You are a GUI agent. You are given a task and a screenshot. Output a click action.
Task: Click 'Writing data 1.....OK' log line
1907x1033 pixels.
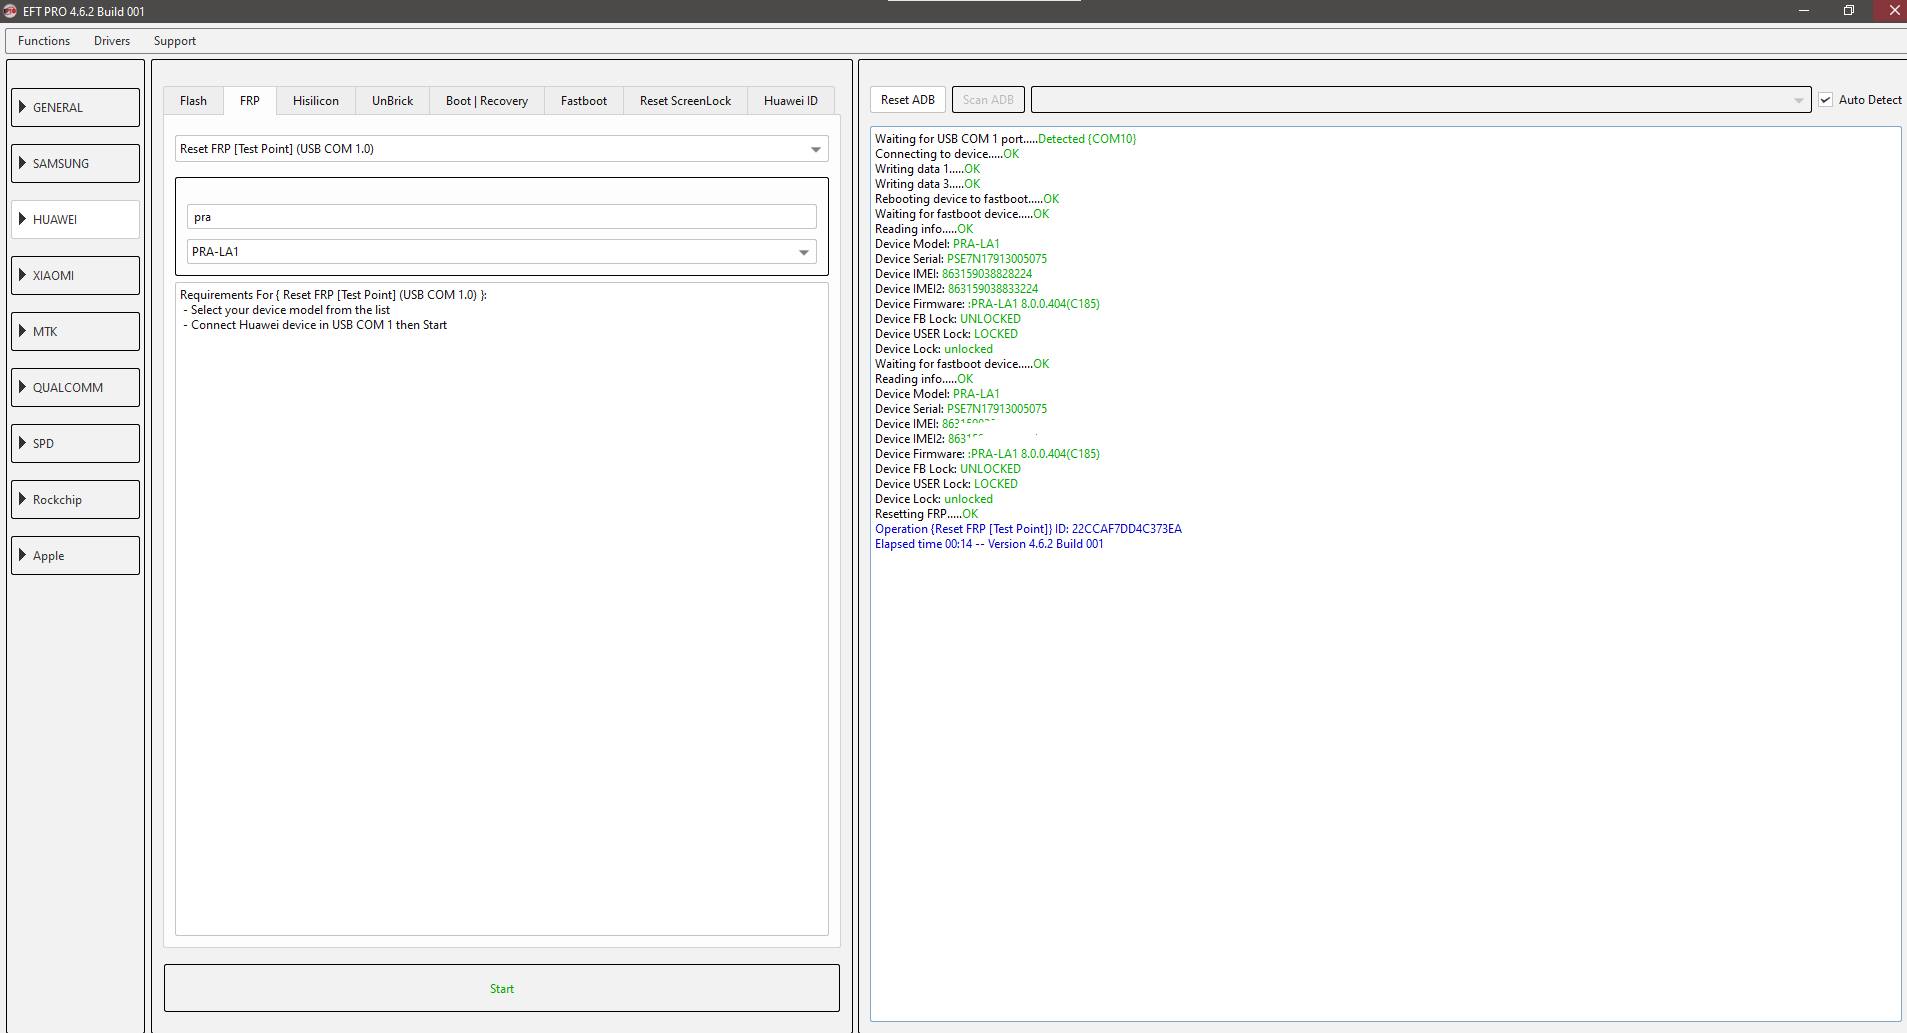pos(927,169)
